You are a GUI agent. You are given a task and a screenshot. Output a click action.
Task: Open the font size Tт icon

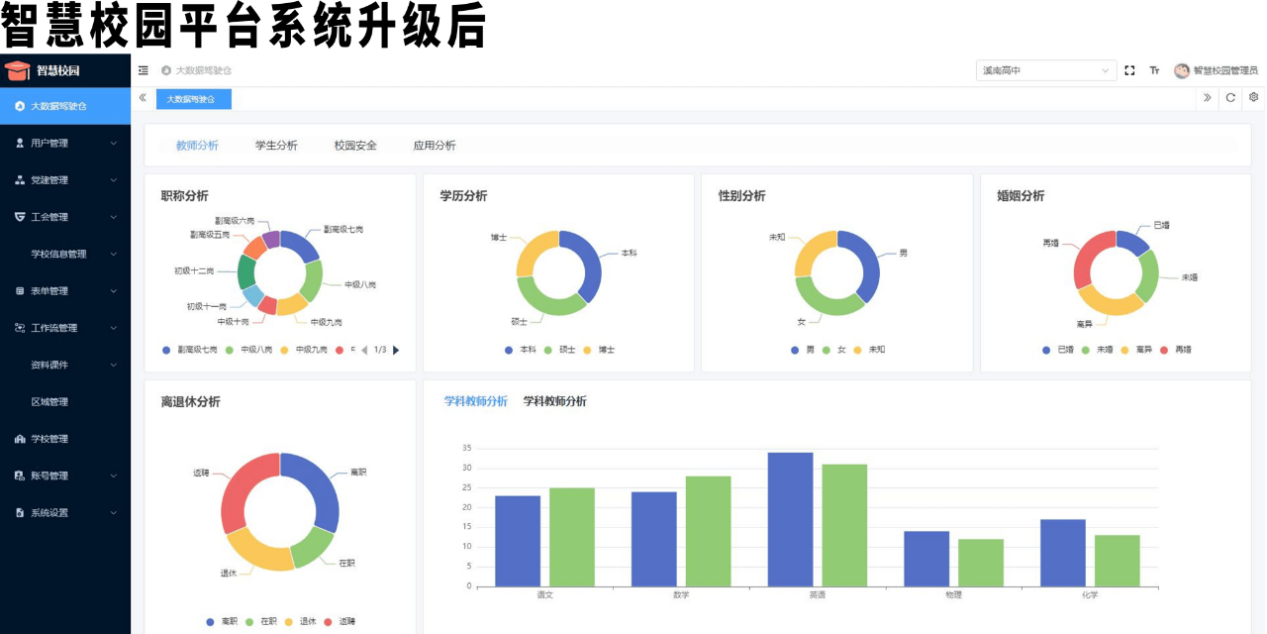1154,71
